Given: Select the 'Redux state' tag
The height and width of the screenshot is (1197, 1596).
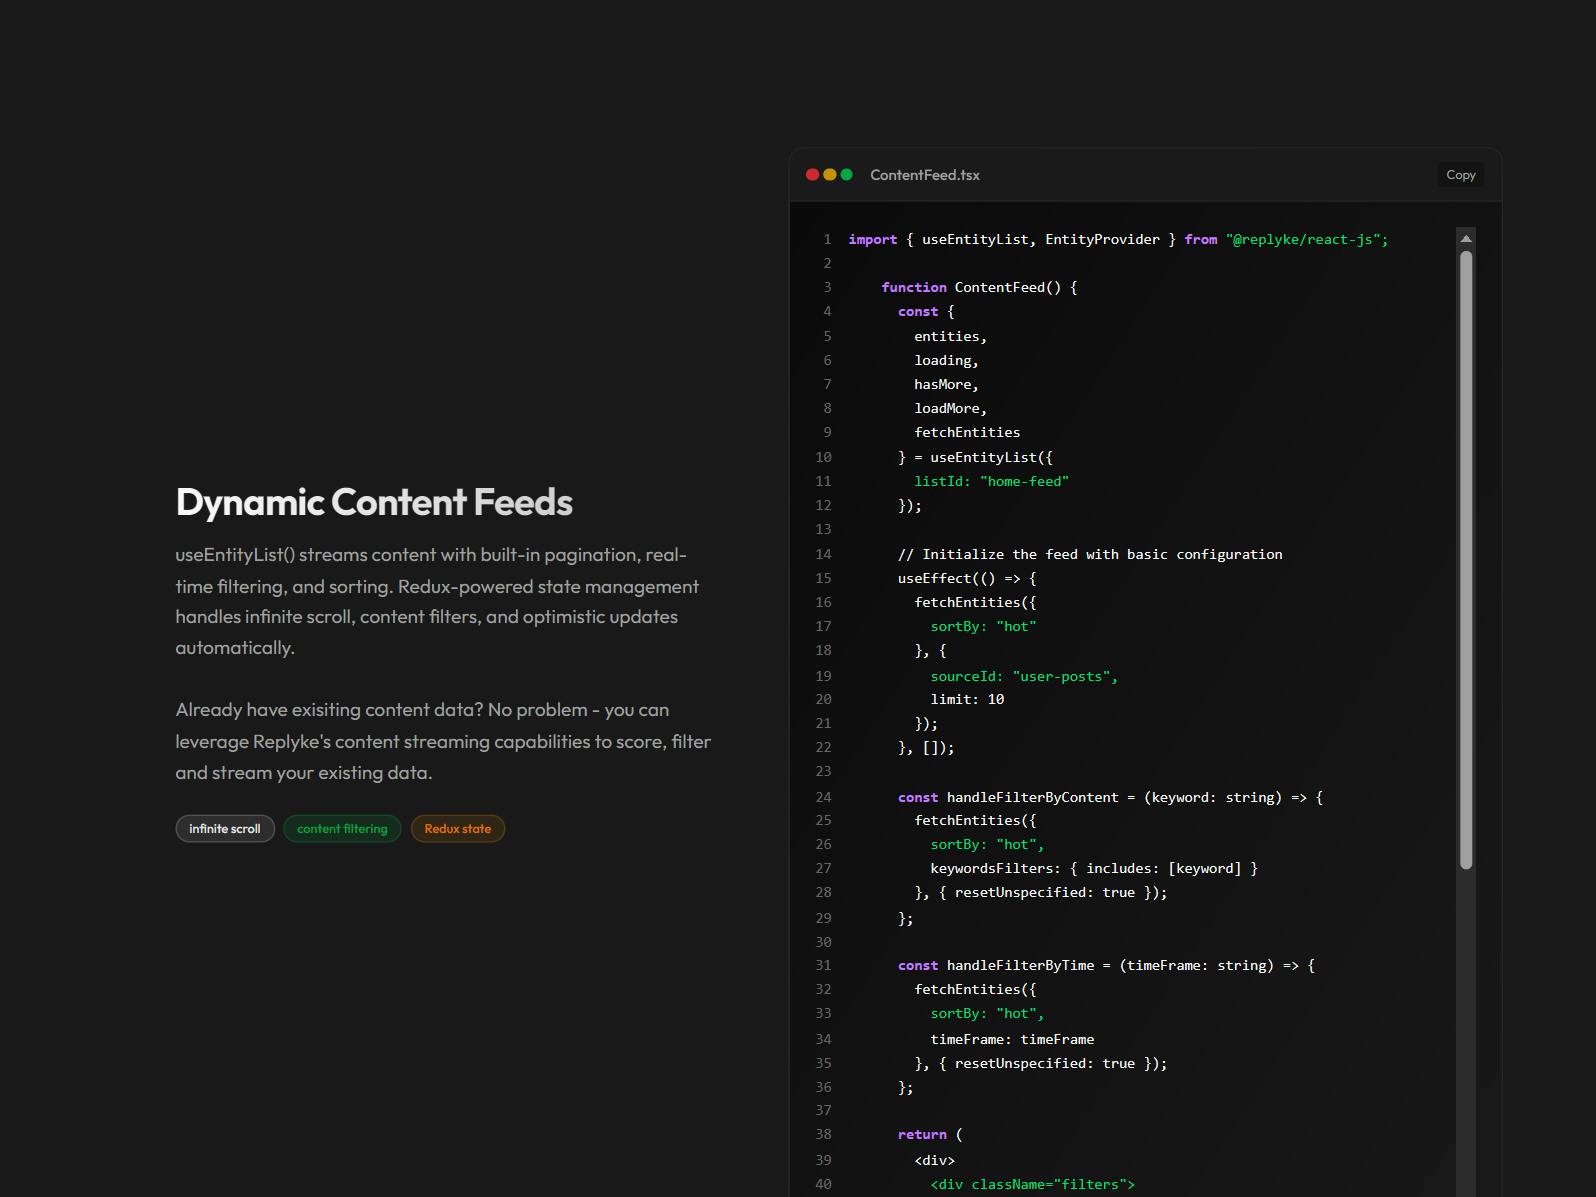Looking at the screenshot, I should [x=457, y=829].
